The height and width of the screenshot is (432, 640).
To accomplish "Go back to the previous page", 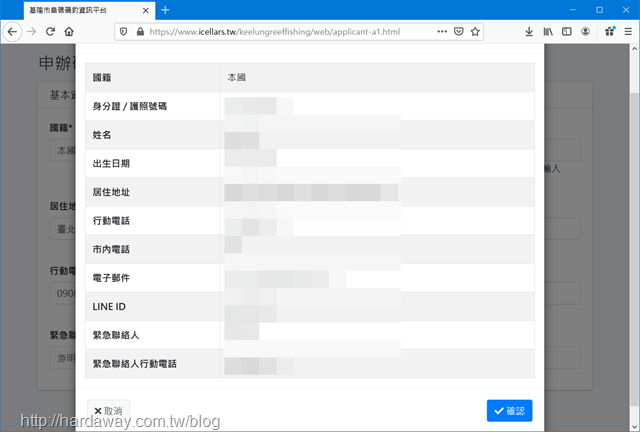I will pyautogui.click(x=12, y=31).
